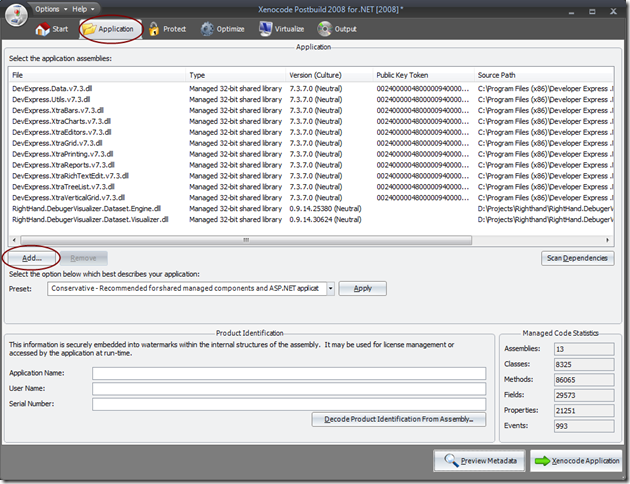
Task: Open the Application folder tab
Action: coord(108,29)
